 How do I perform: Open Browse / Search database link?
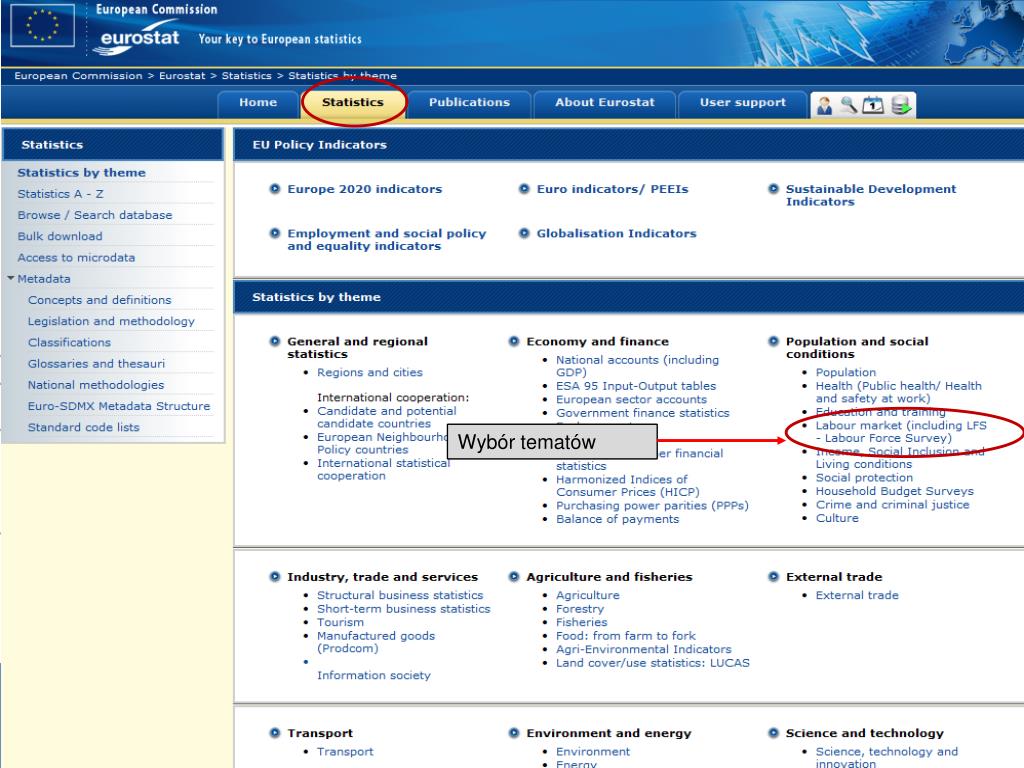point(95,215)
